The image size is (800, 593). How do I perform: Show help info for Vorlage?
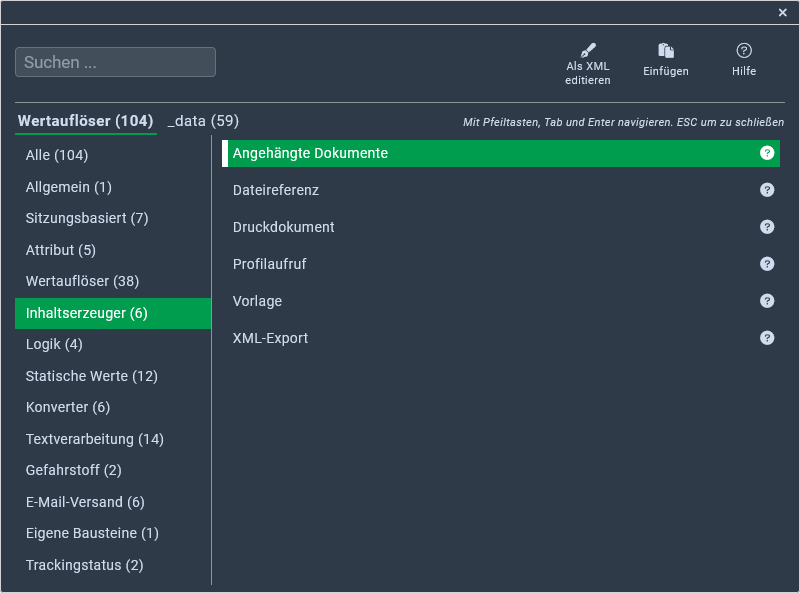[767, 301]
